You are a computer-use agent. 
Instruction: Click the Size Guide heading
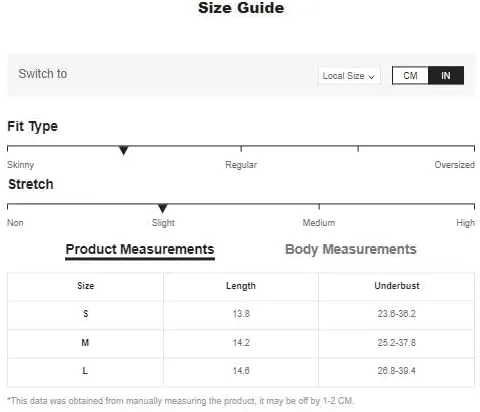click(x=241, y=8)
